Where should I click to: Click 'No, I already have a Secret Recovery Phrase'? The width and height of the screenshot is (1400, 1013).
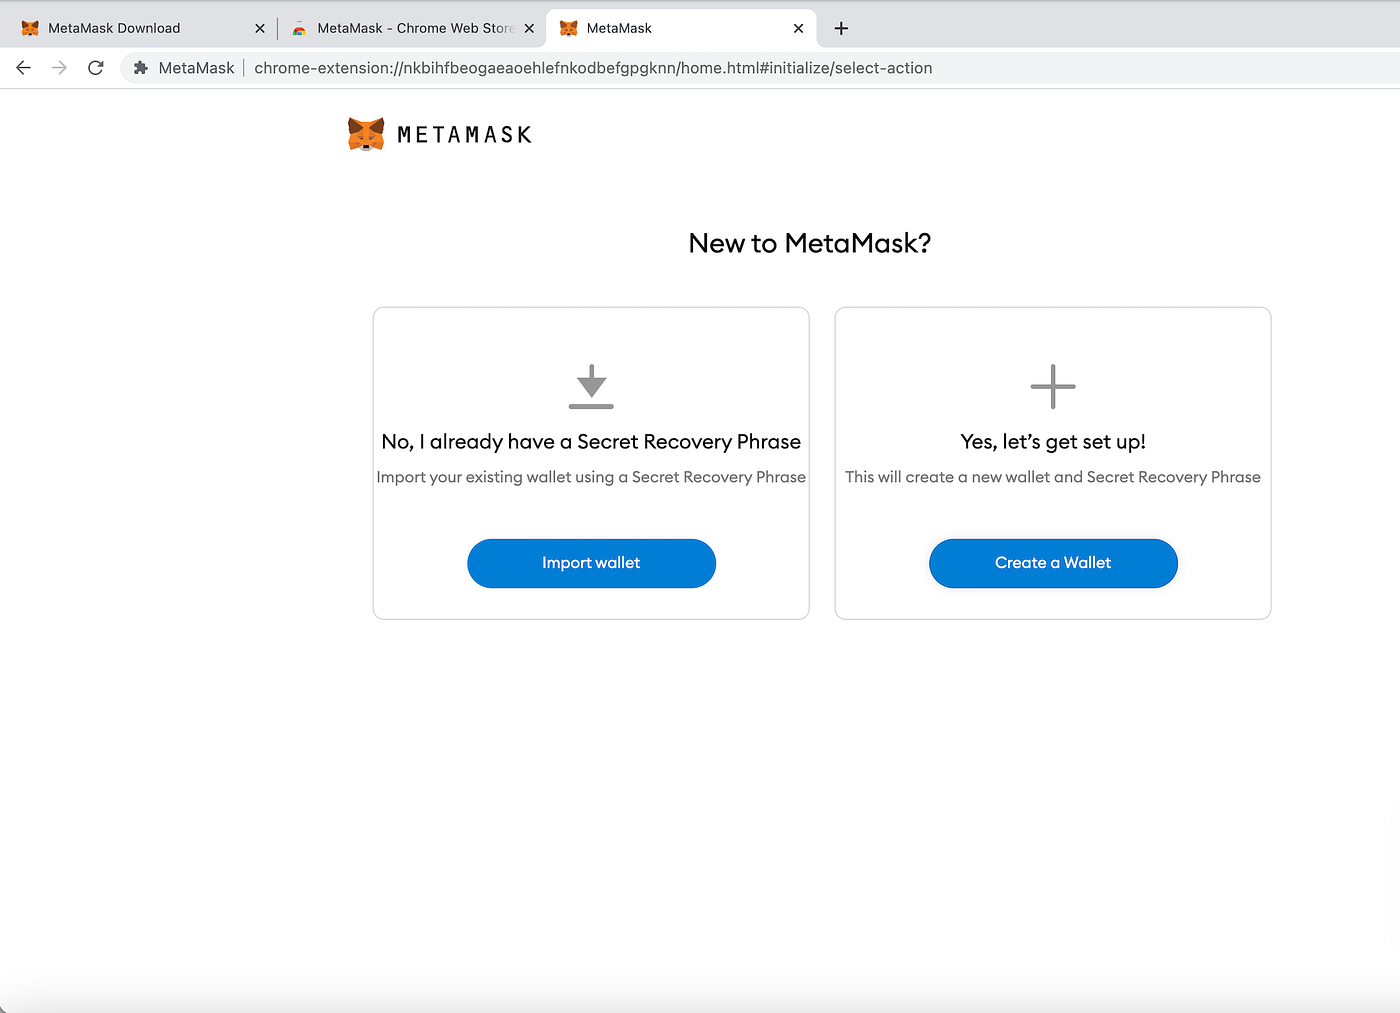point(591,442)
